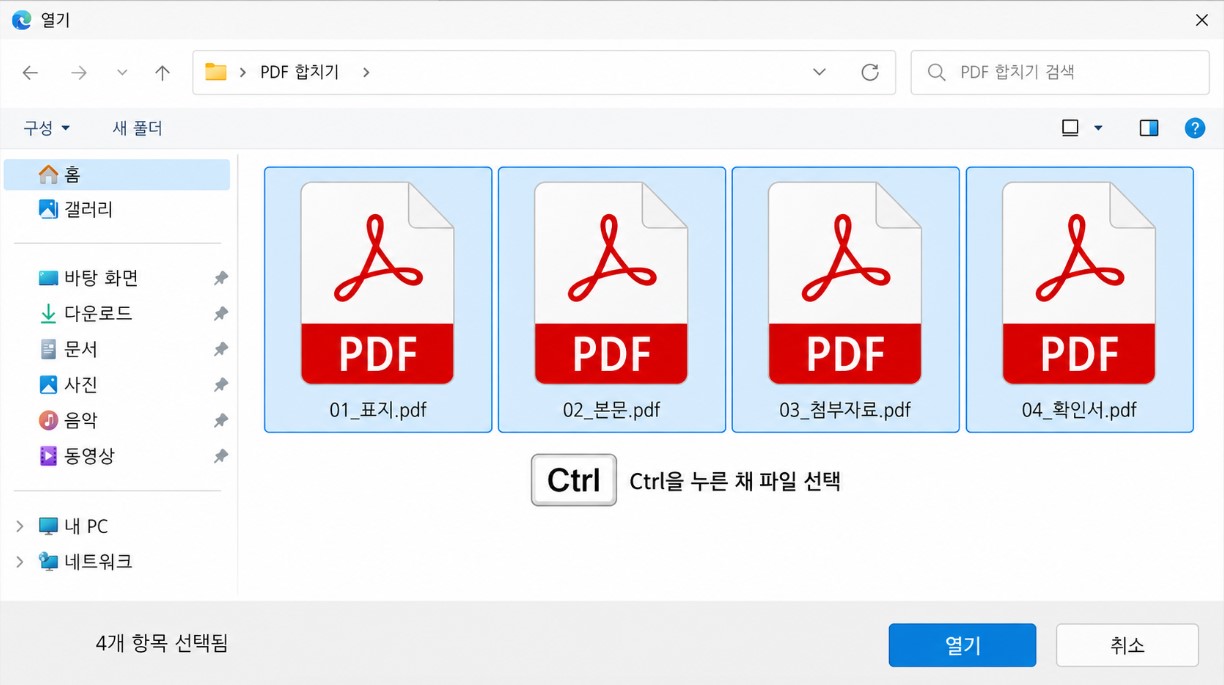Click the file name 02_본문.pdf
The height and width of the screenshot is (685, 1224).
(x=612, y=410)
